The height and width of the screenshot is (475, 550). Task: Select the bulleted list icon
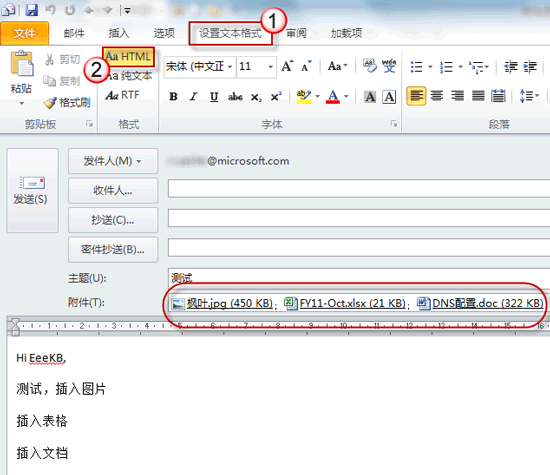tap(416, 66)
